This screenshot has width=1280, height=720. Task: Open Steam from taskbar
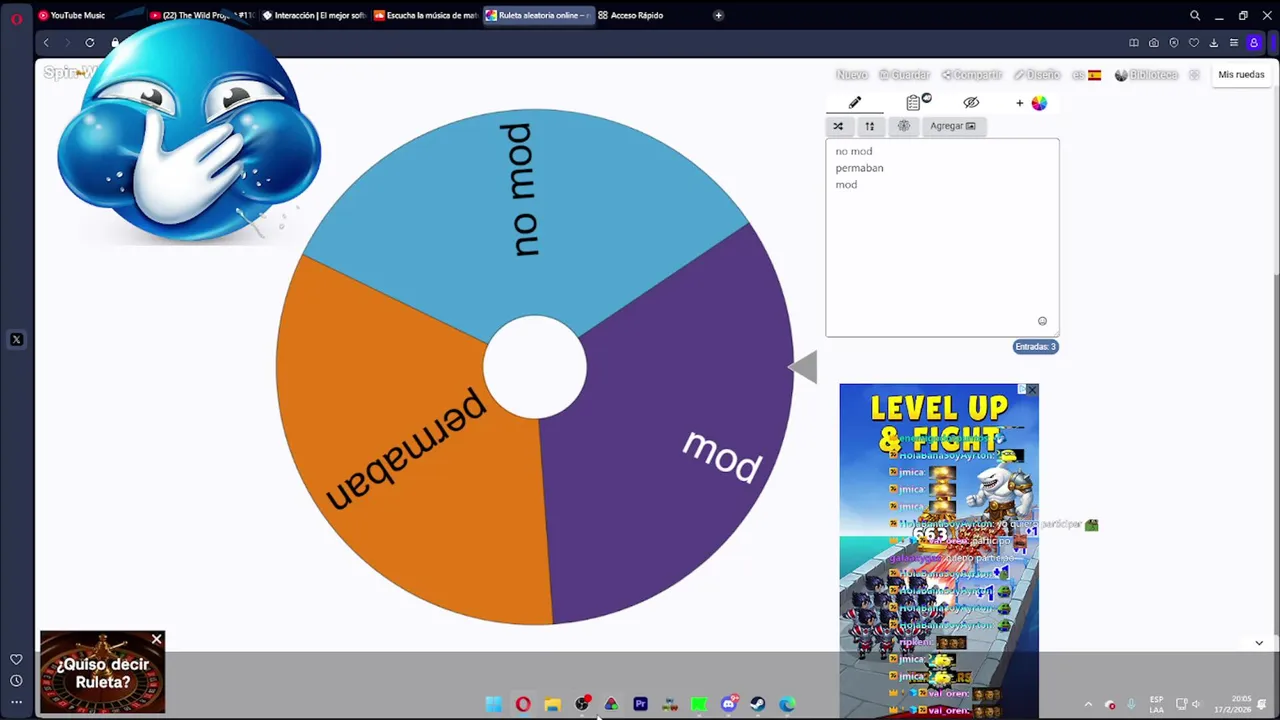pos(758,704)
